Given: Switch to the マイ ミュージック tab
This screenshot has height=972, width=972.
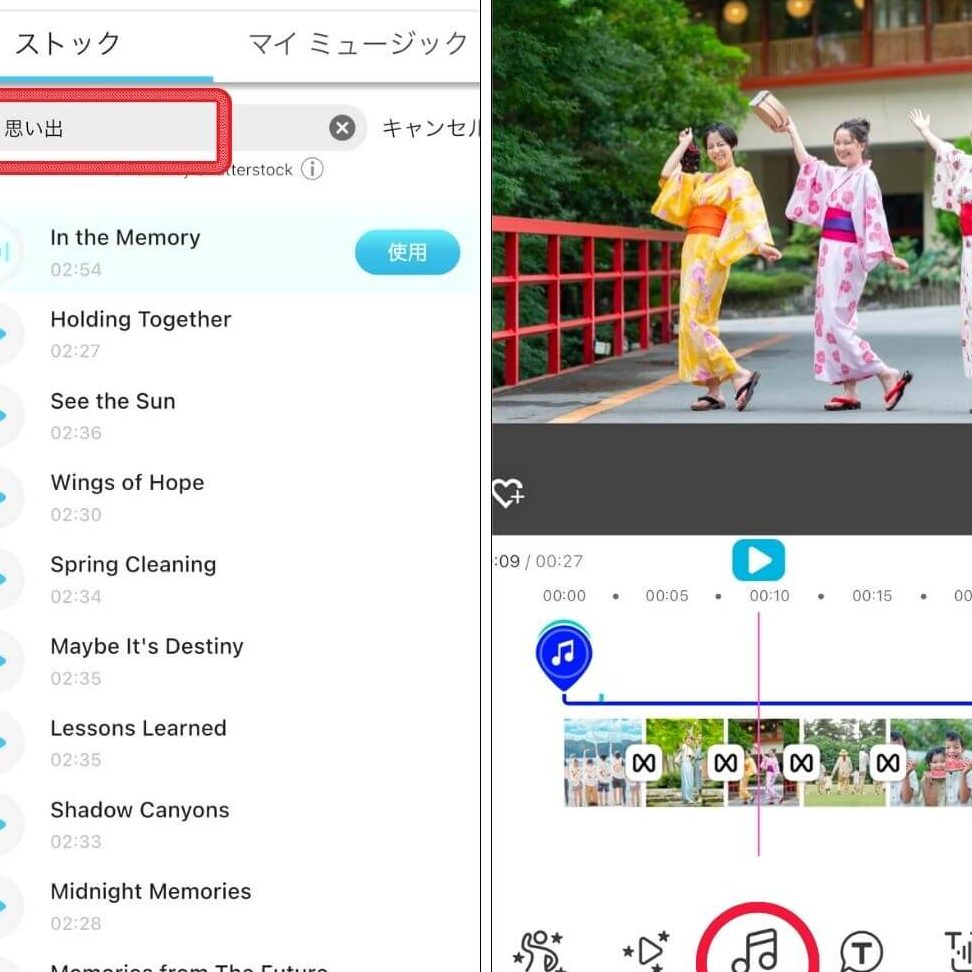Looking at the screenshot, I should pyautogui.click(x=358, y=45).
